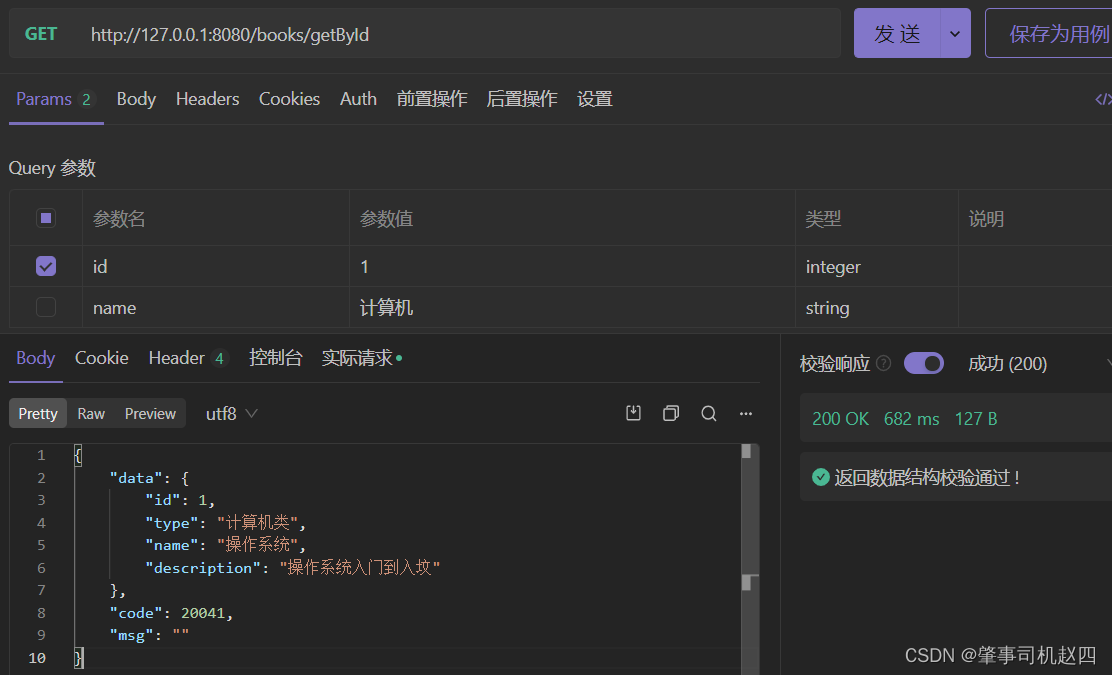Switch response view to Raw
1112x675 pixels.
(x=91, y=414)
